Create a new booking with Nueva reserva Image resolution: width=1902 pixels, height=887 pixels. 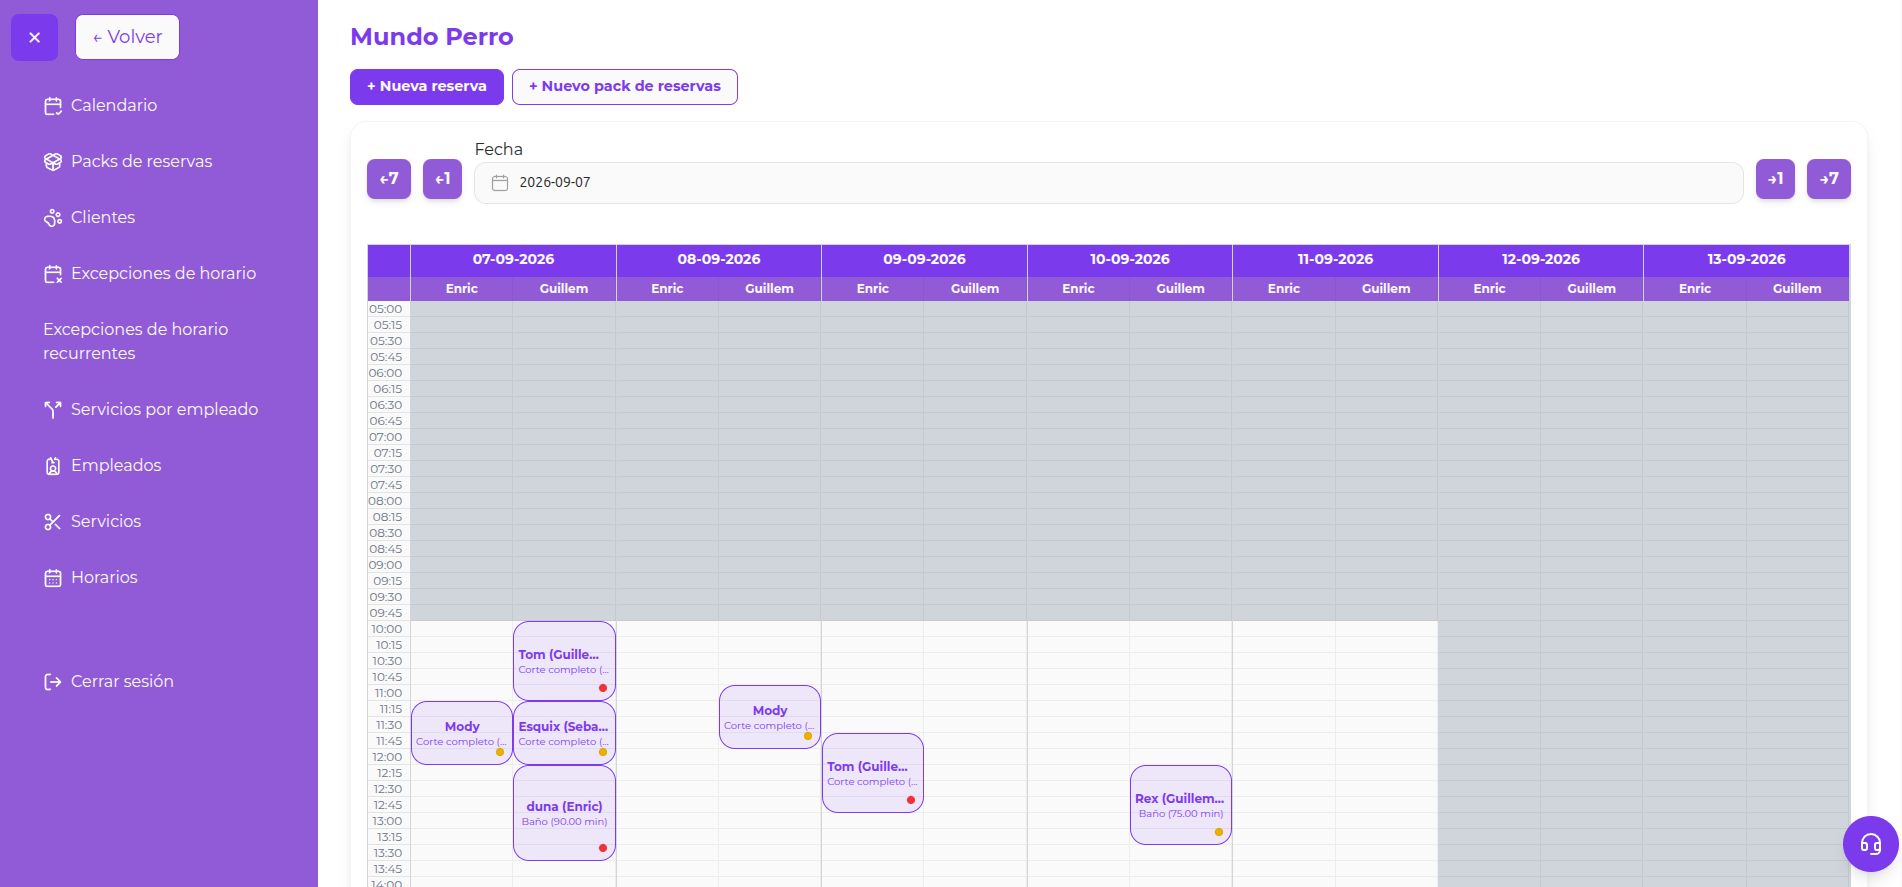pyautogui.click(x=427, y=86)
